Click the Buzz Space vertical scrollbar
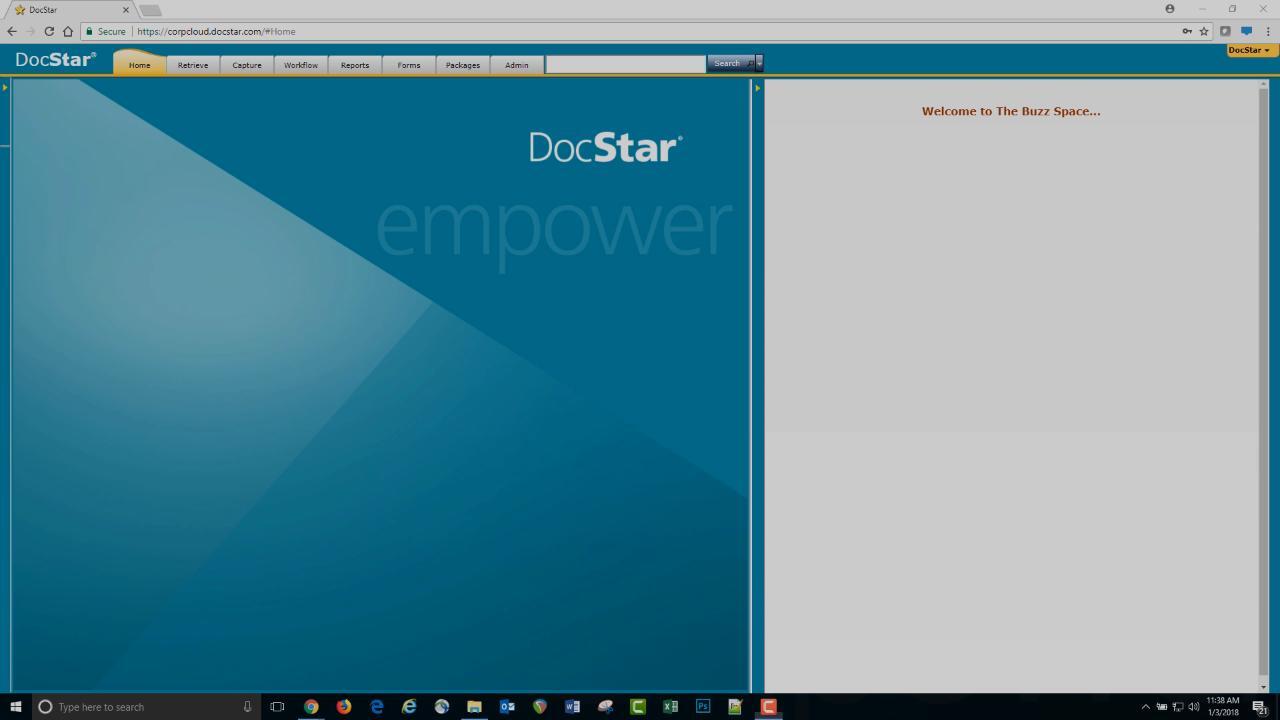 click(x=1263, y=380)
